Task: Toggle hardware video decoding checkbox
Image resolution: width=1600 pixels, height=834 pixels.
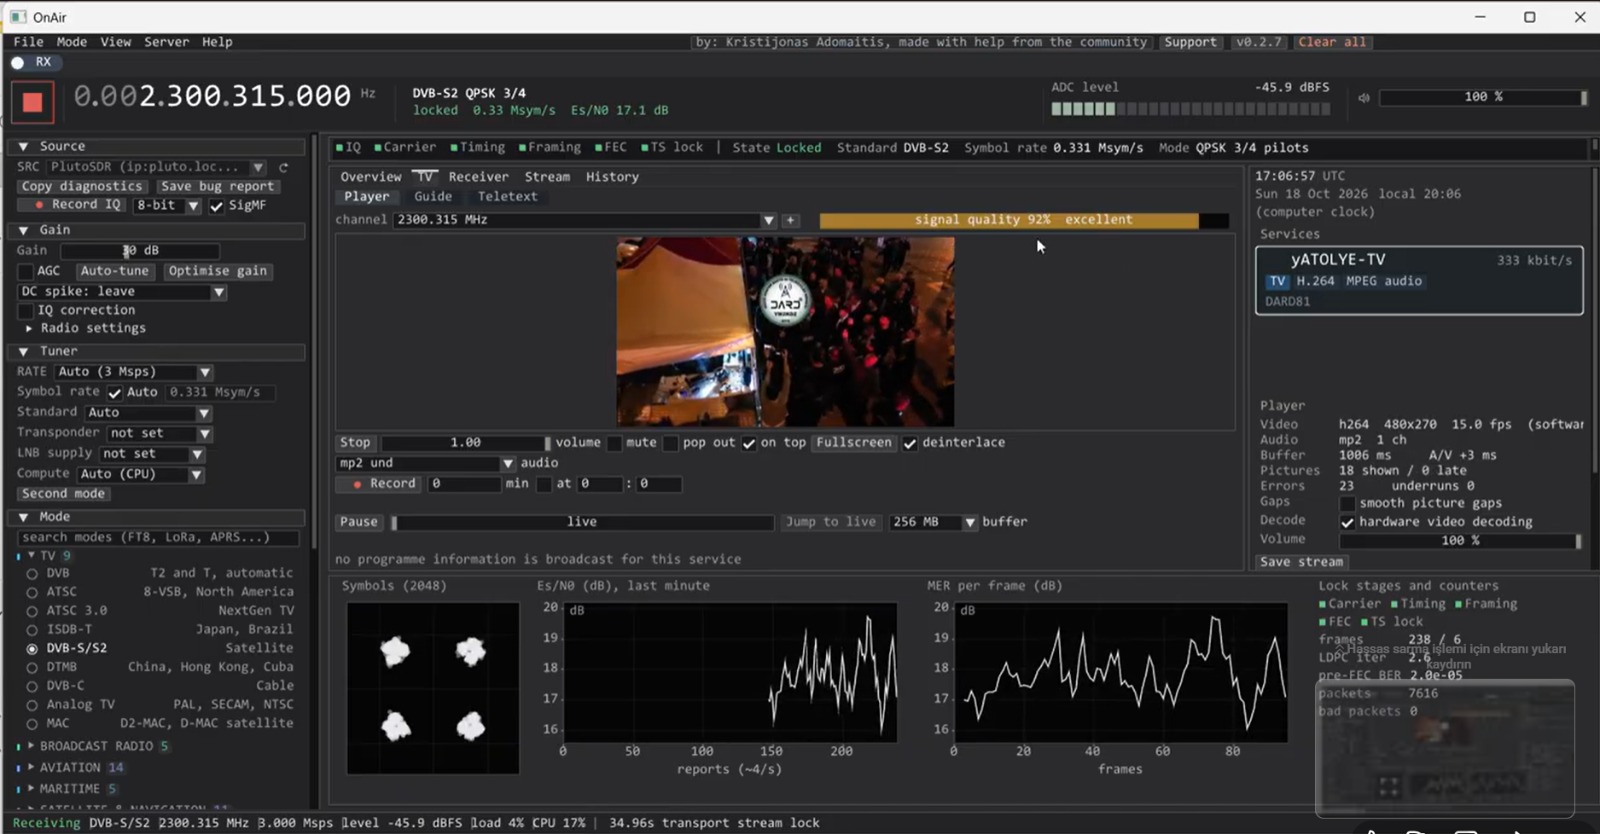Action: (1347, 522)
